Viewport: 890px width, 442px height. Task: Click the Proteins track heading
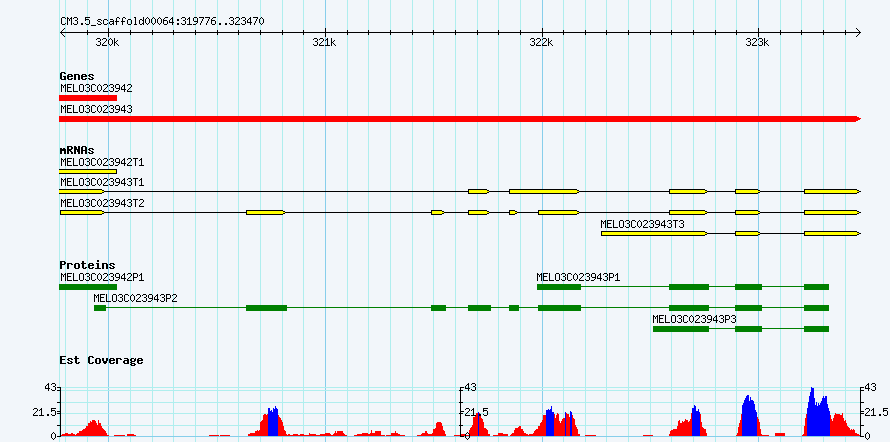pyautogui.click(x=87, y=265)
